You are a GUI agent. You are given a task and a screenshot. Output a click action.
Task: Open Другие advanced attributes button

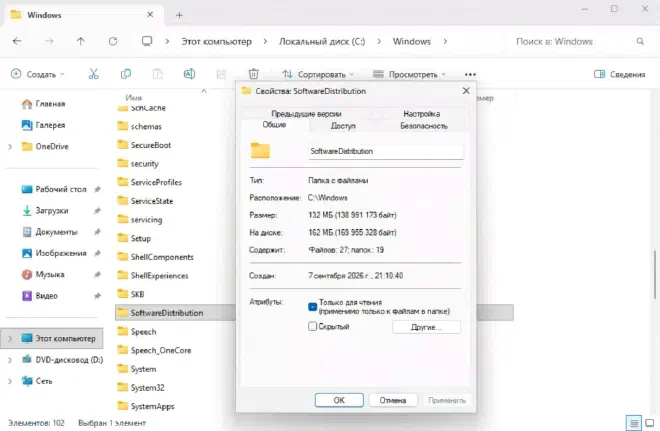click(x=426, y=327)
